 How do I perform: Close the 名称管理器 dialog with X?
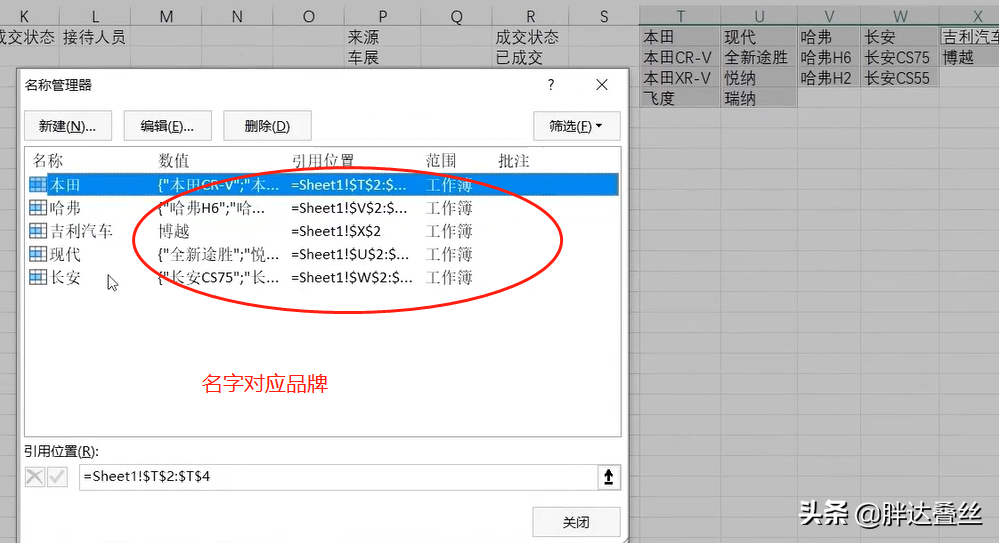pos(601,85)
